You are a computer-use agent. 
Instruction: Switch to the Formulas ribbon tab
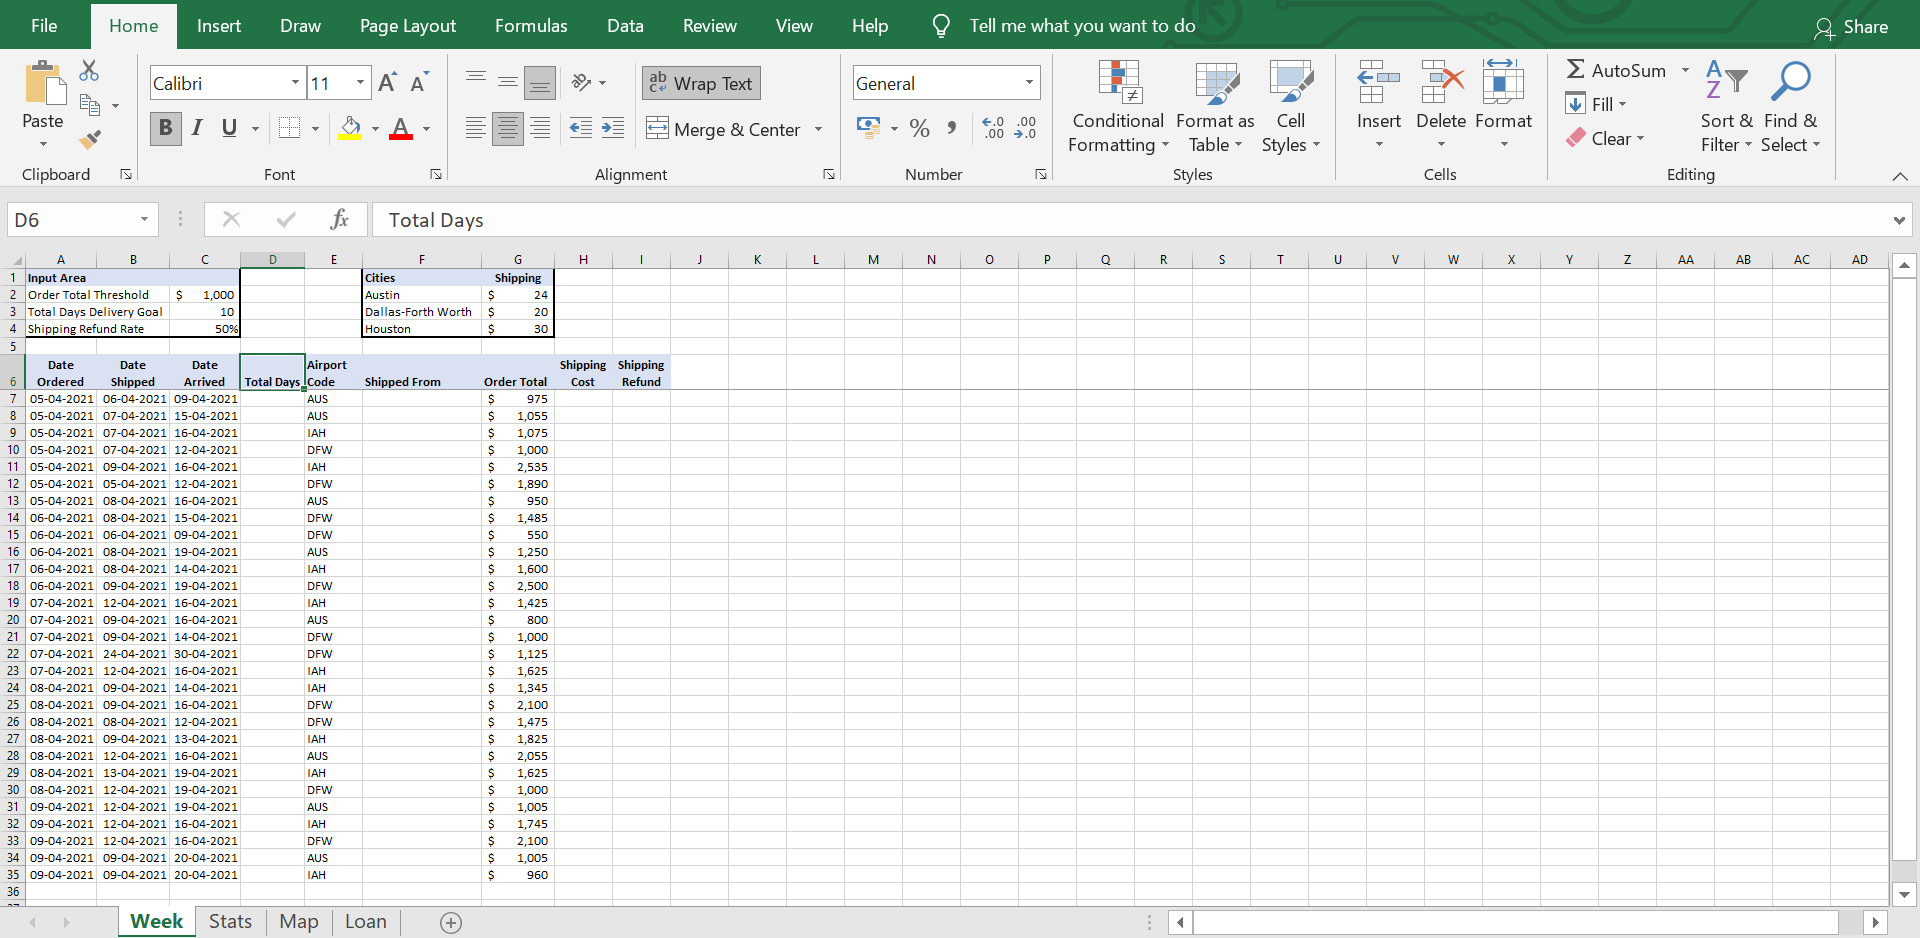pos(531,25)
